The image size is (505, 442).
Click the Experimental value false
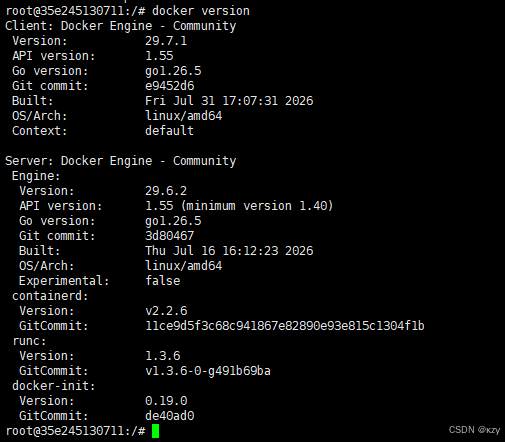(163, 281)
